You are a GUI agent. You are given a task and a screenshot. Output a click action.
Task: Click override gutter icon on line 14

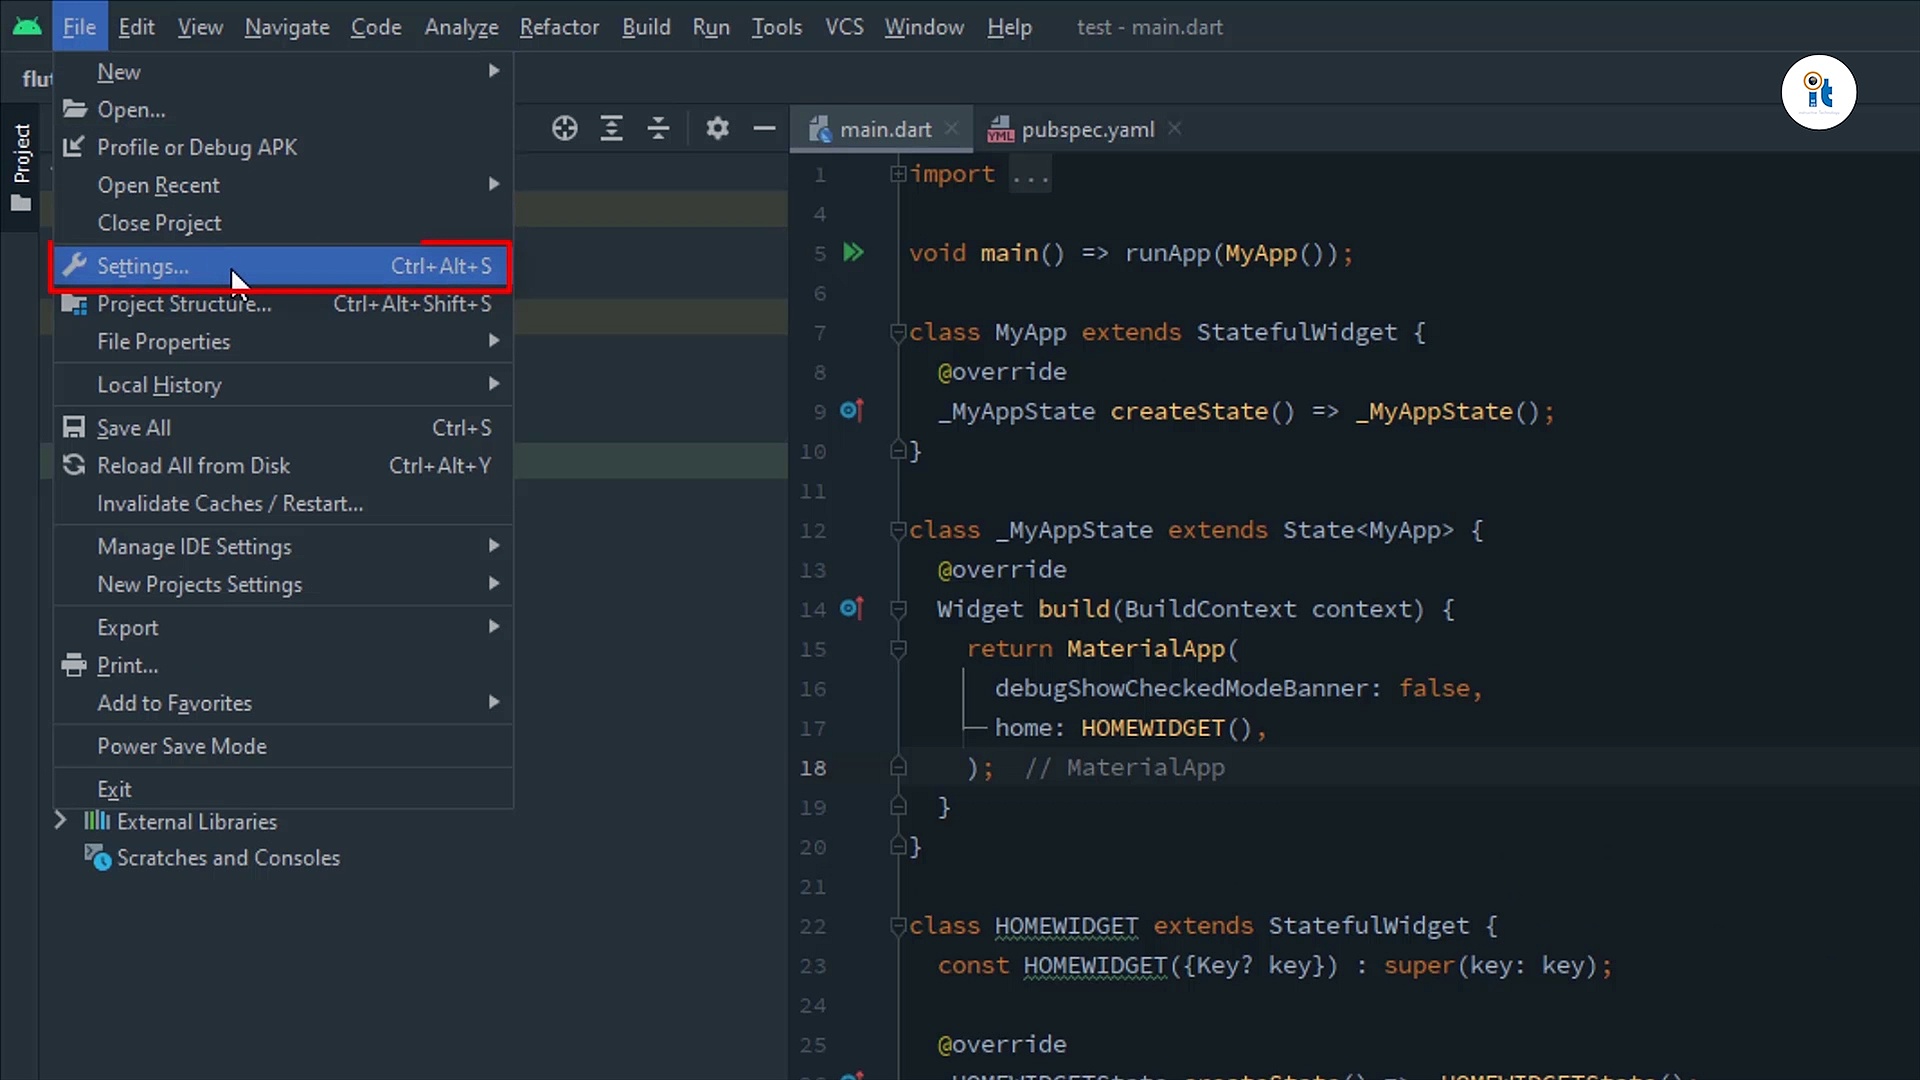pyautogui.click(x=852, y=608)
